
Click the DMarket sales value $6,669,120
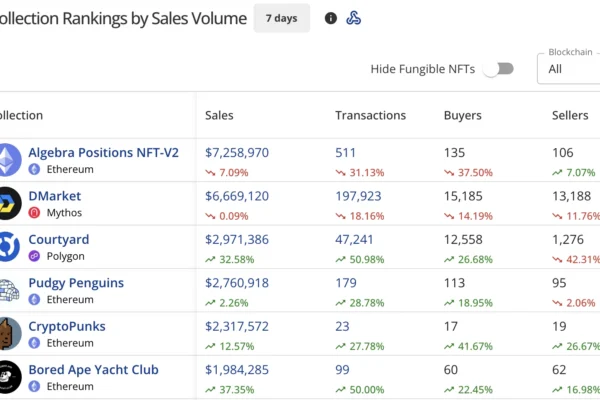[x=237, y=196]
